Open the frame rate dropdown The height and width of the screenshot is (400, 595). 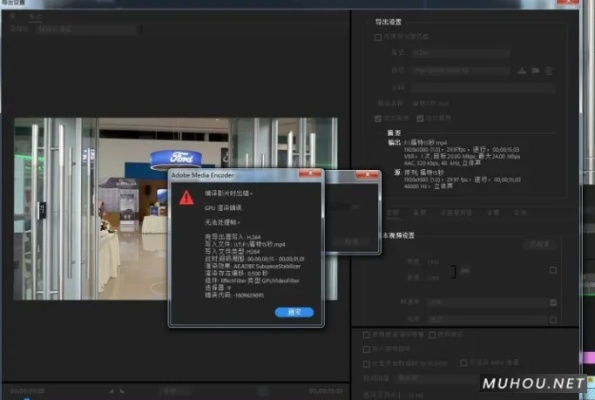click(x=487, y=302)
